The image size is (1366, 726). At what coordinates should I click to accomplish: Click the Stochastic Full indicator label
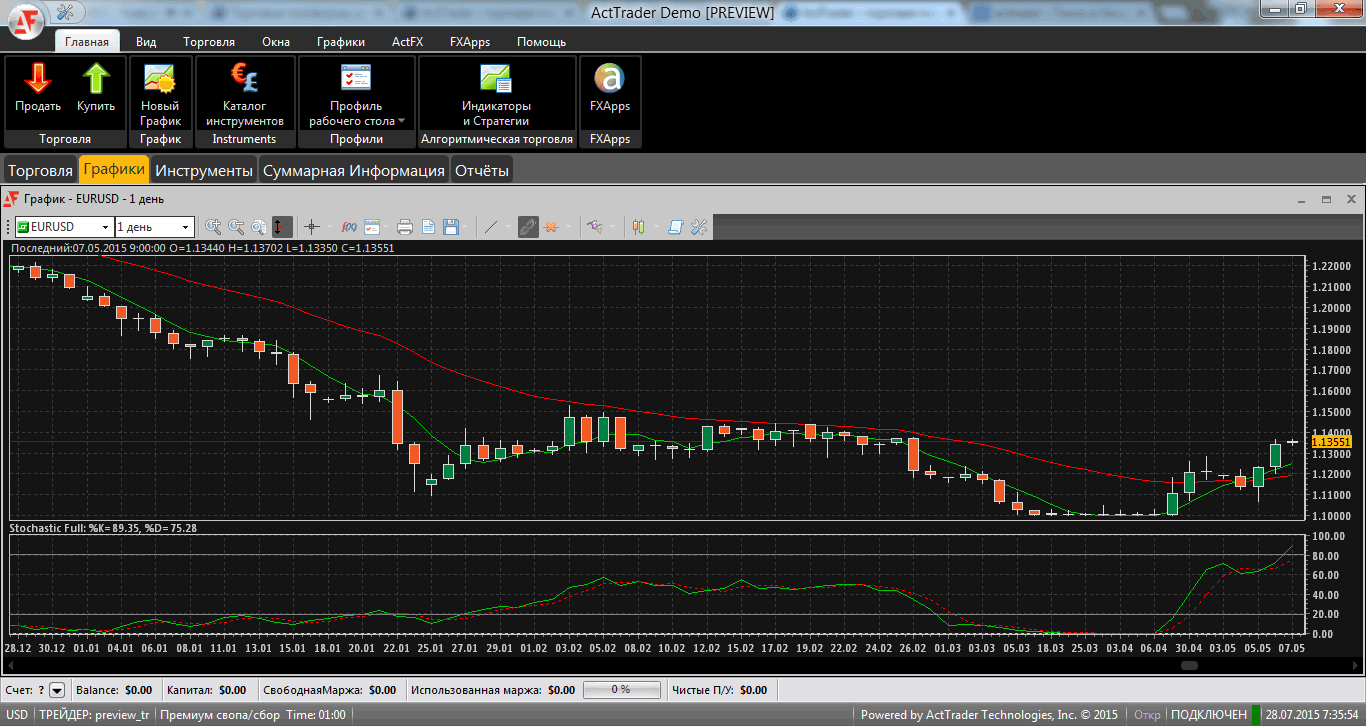[103, 527]
